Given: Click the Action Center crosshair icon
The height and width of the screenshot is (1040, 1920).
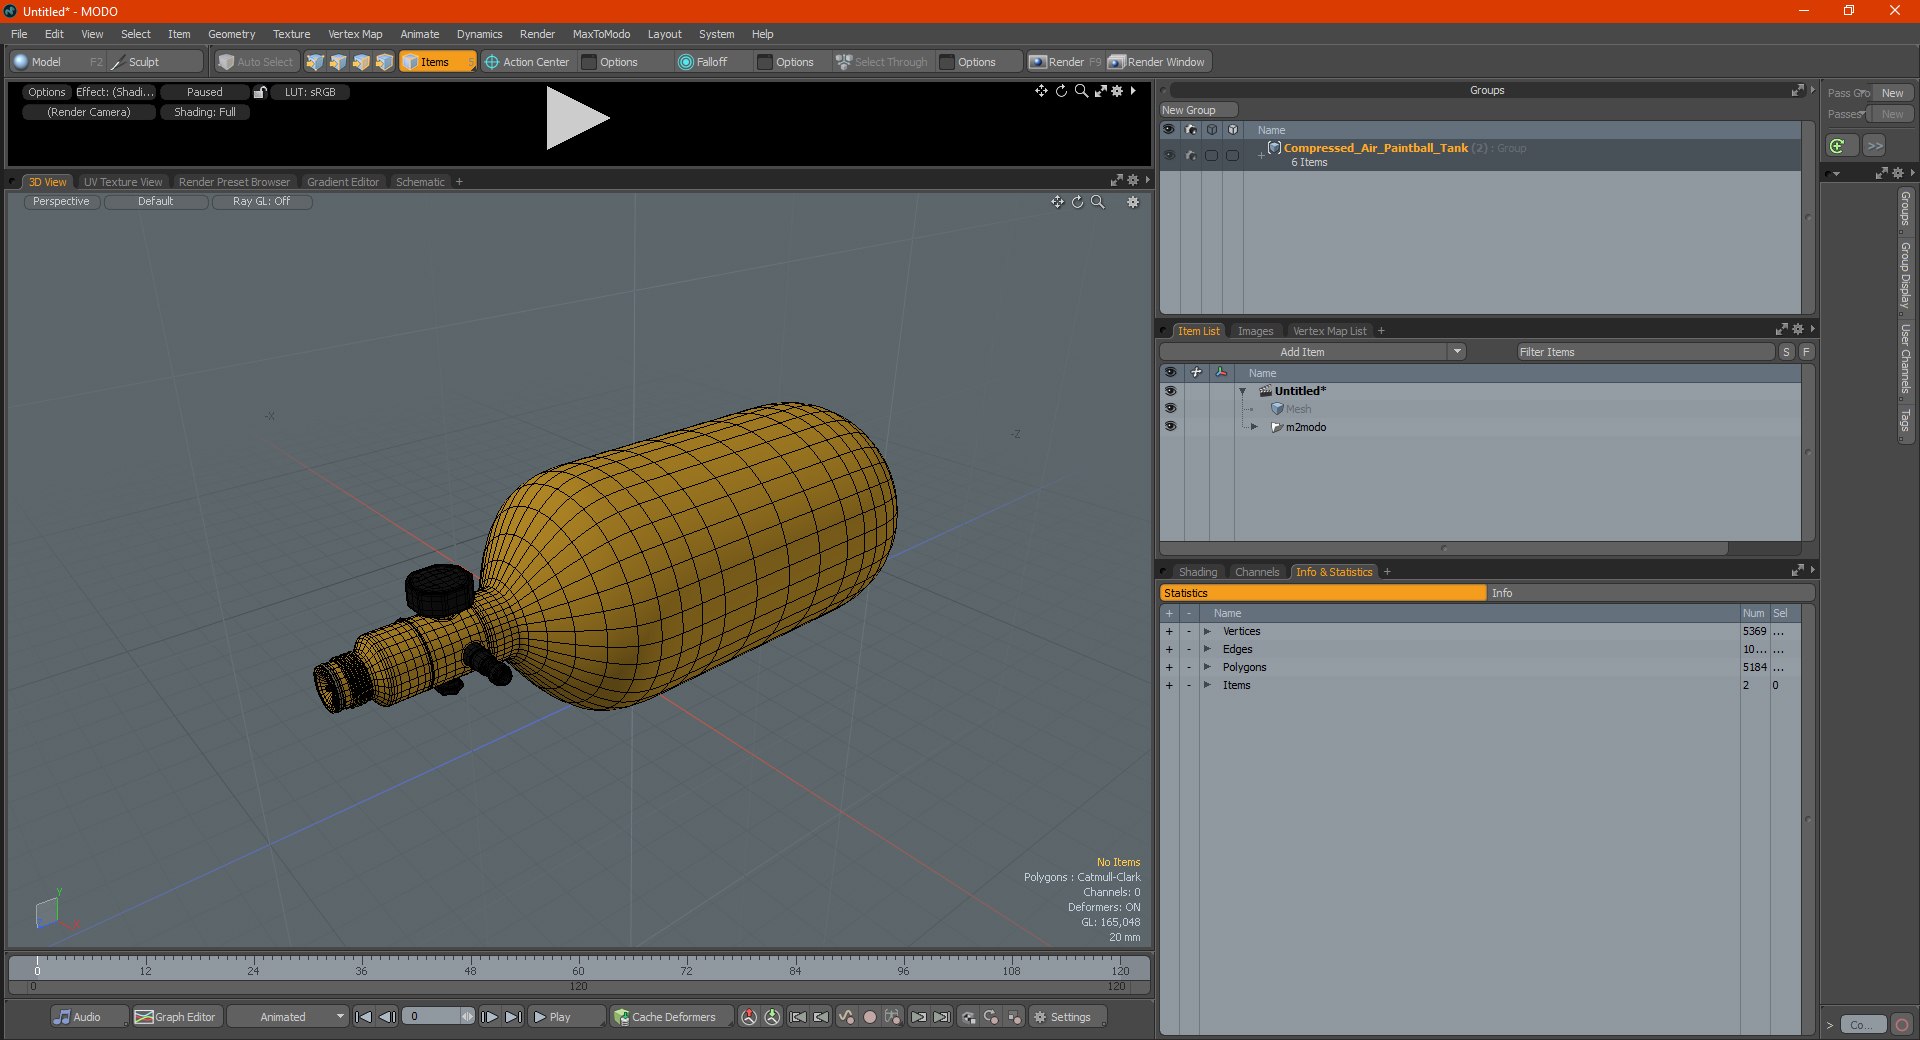Looking at the screenshot, I should [x=491, y=62].
